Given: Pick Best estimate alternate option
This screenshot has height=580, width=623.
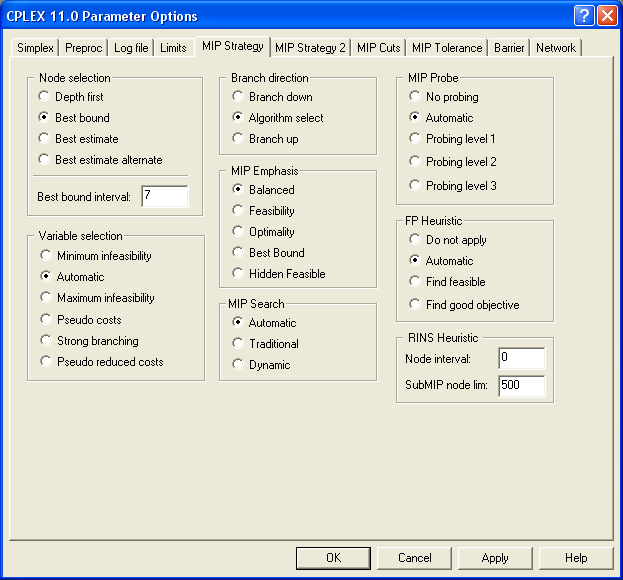Looking at the screenshot, I should pyautogui.click(x=101, y=160).
